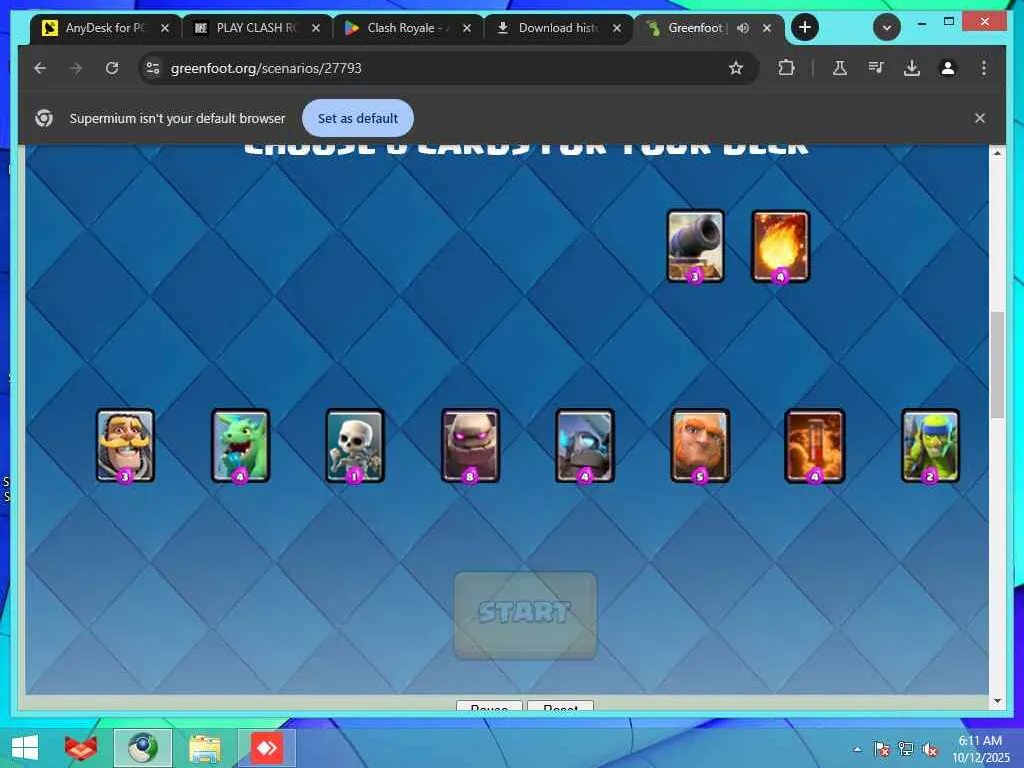Open the profile account icon
The image size is (1024, 768).
[x=948, y=68]
